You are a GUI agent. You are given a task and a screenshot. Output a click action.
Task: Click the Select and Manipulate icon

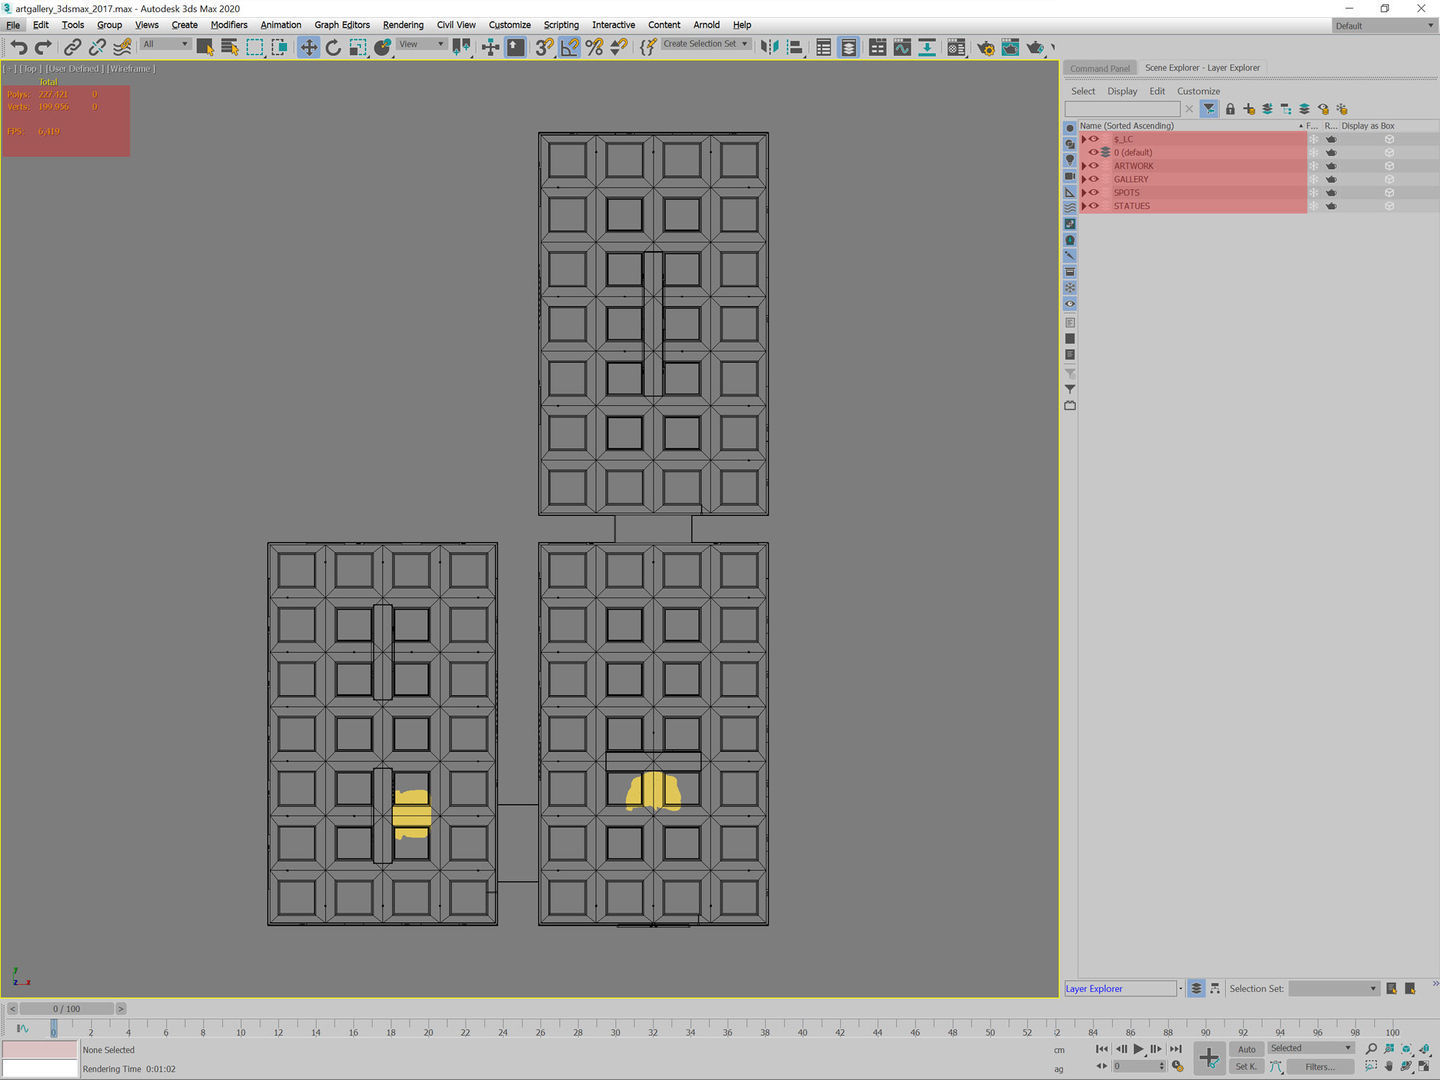pyautogui.click(x=490, y=47)
